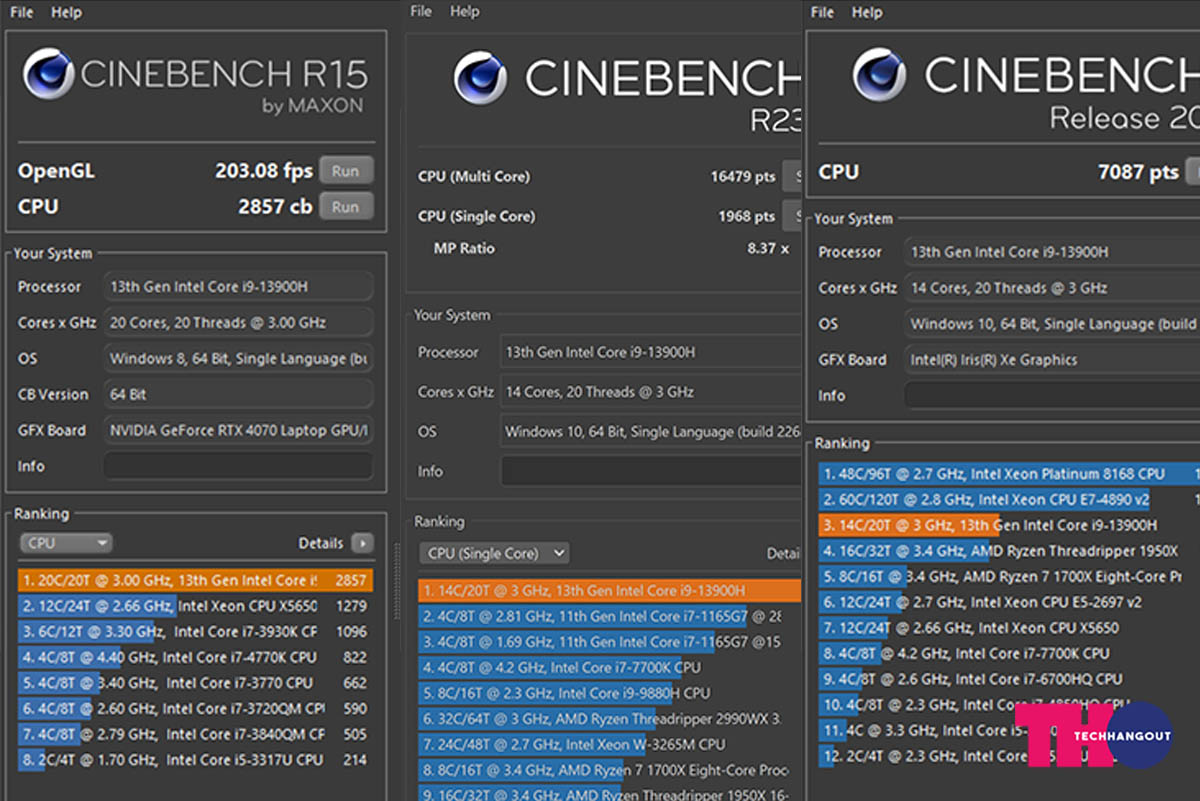Click the empty Info field in Cinebench R15
This screenshot has height=801, width=1200.
coord(239,466)
